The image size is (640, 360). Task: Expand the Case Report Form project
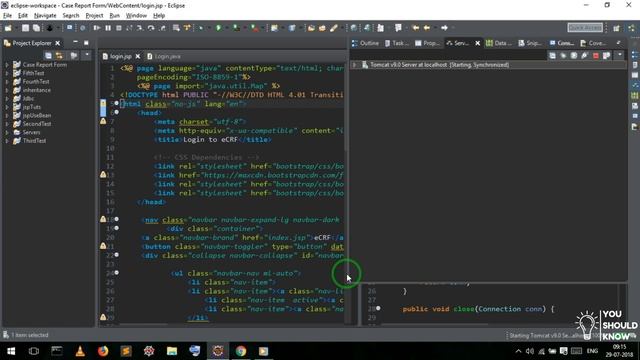(x=7, y=64)
